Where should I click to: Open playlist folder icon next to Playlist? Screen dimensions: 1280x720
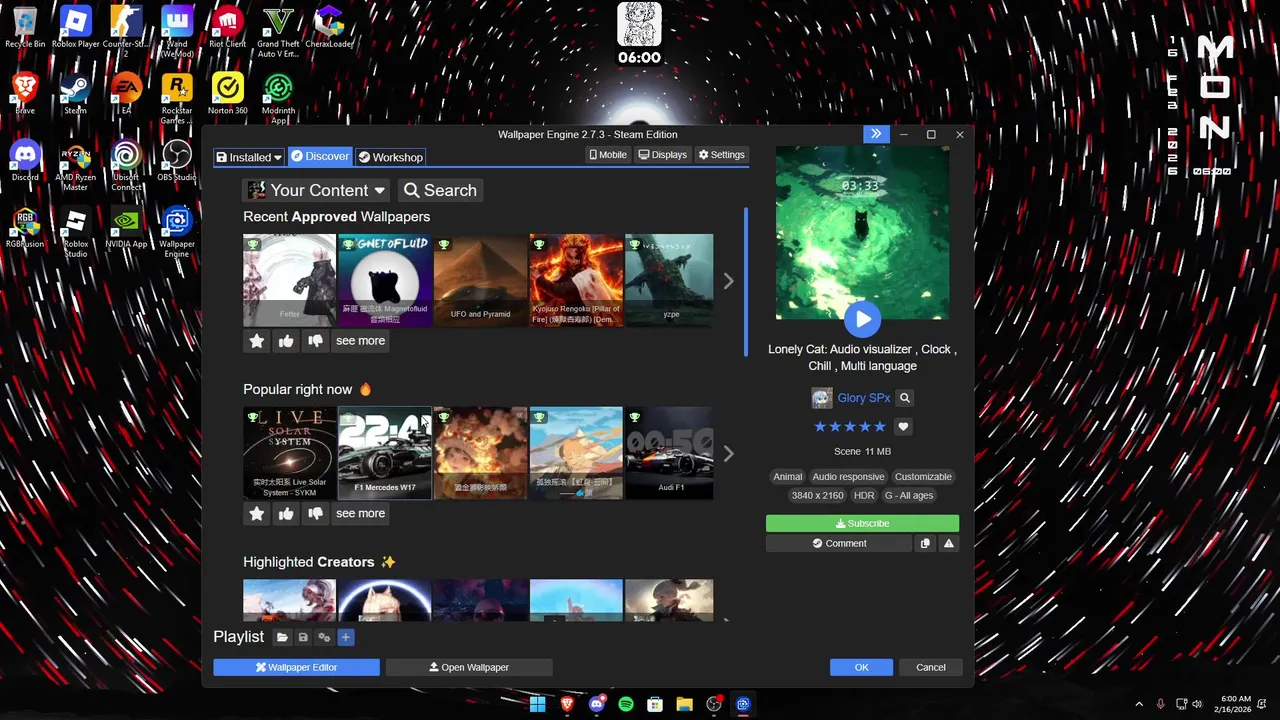(x=283, y=637)
